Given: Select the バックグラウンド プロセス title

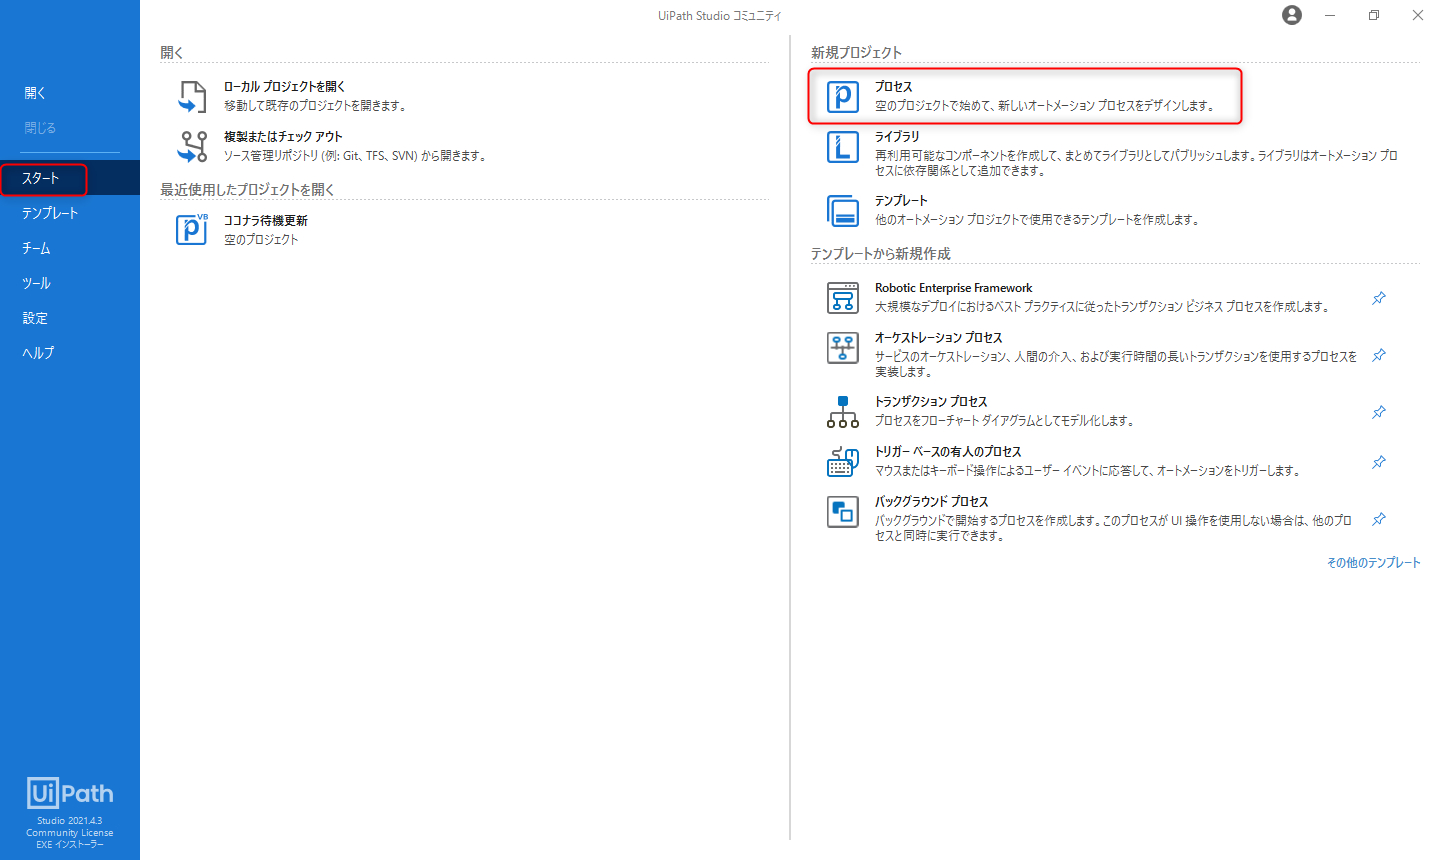Looking at the screenshot, I should [931, 502].
